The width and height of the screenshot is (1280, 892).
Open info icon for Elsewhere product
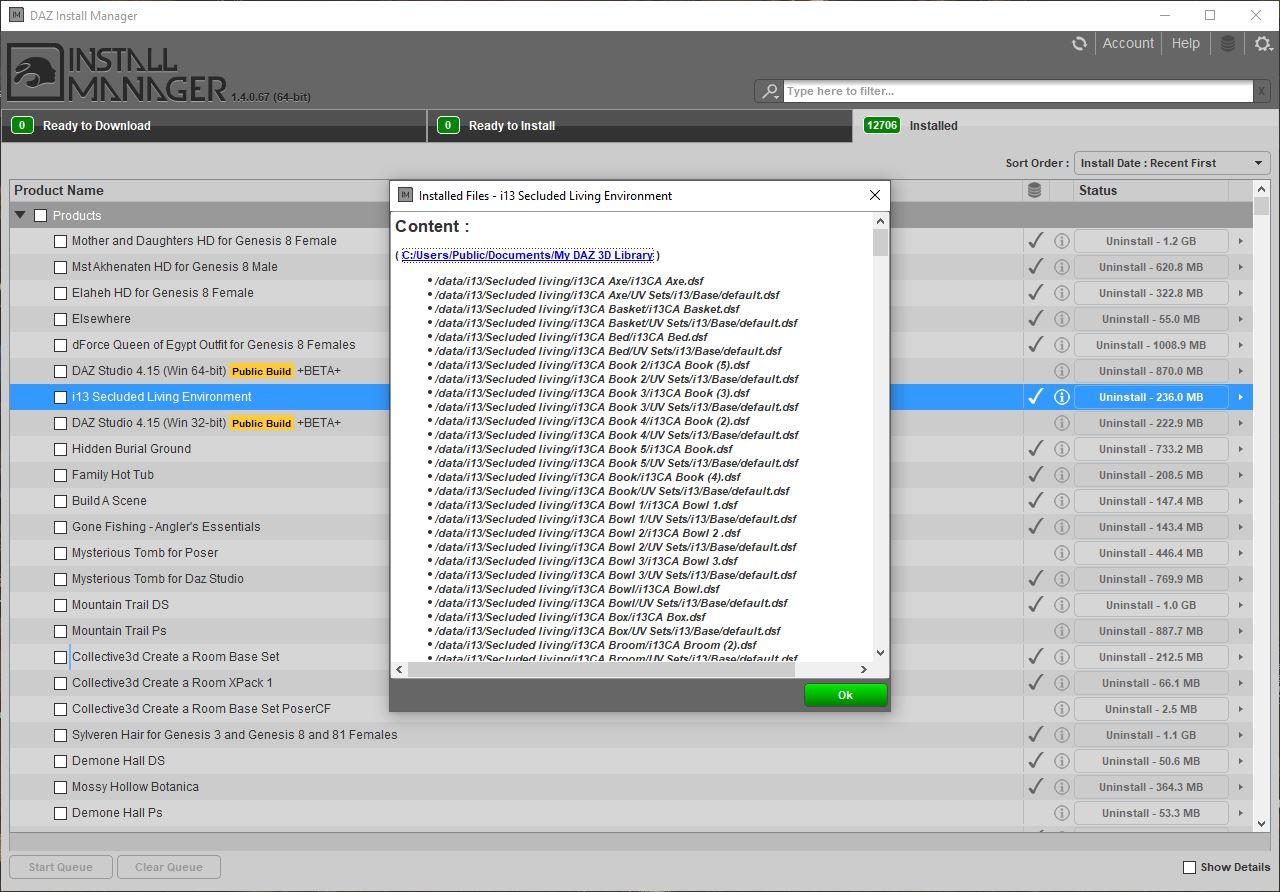tap(1062, 319)
